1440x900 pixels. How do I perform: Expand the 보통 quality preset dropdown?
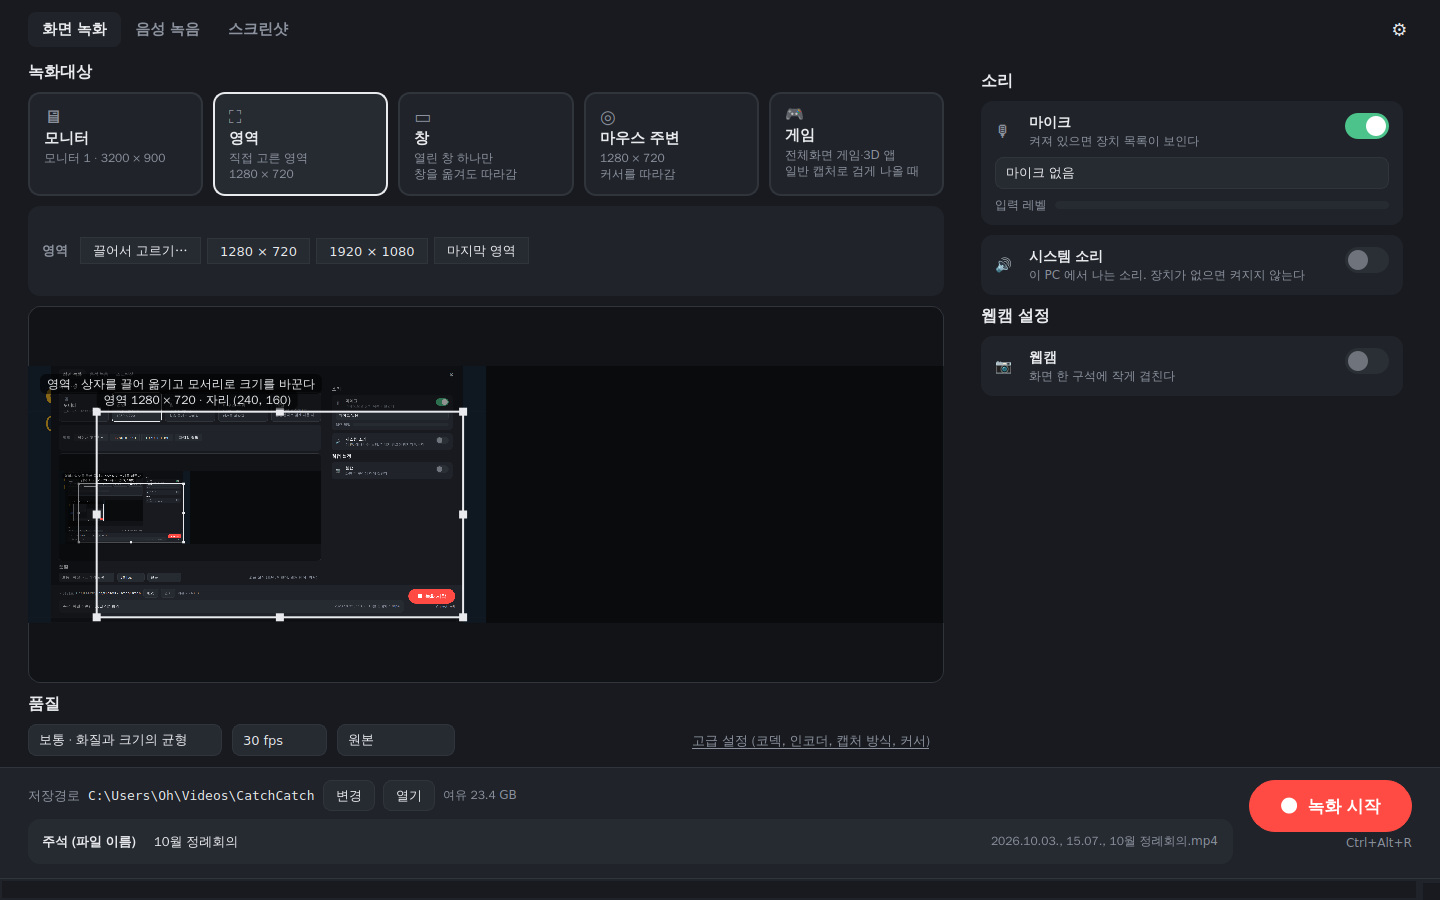click(x=125, y=740)
